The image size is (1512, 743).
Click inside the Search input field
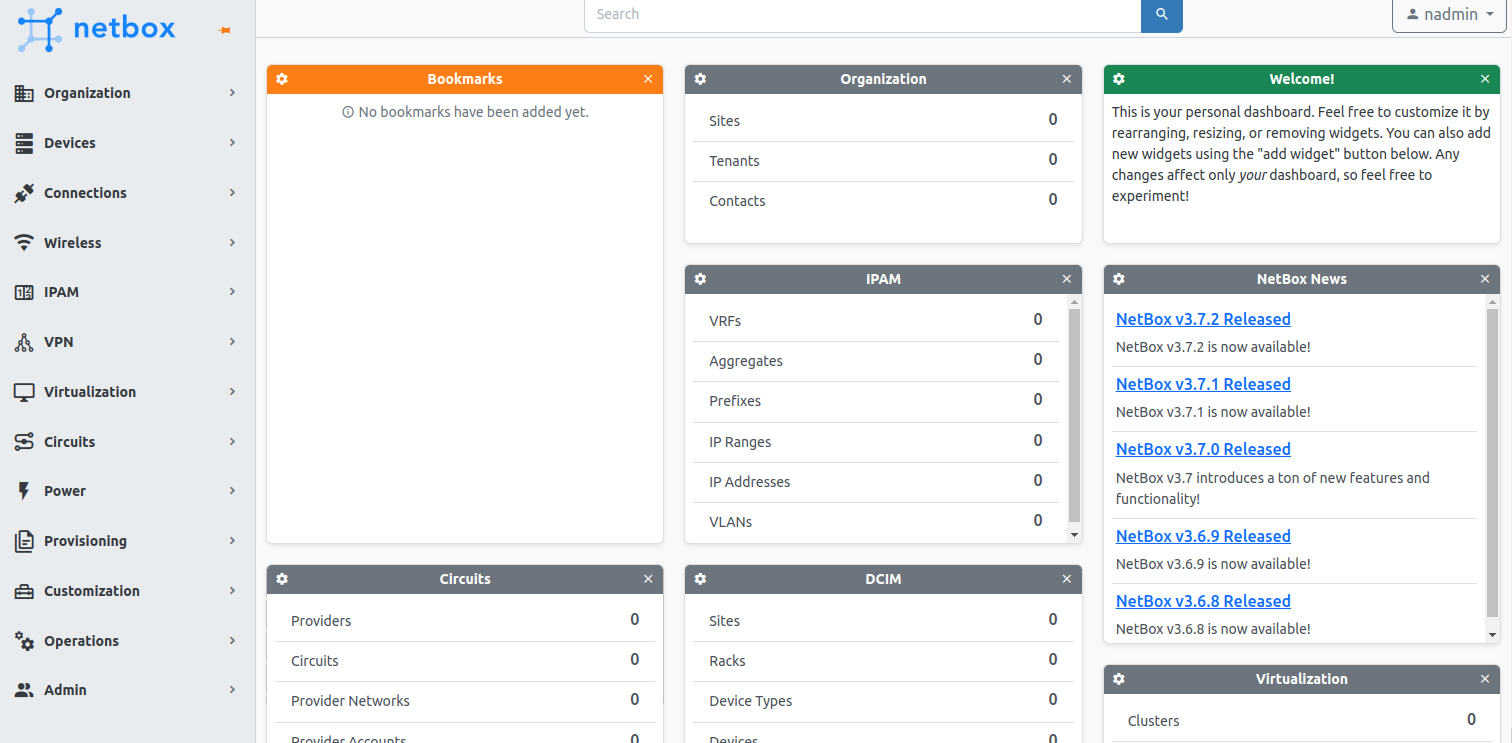(x=862, y=15)
